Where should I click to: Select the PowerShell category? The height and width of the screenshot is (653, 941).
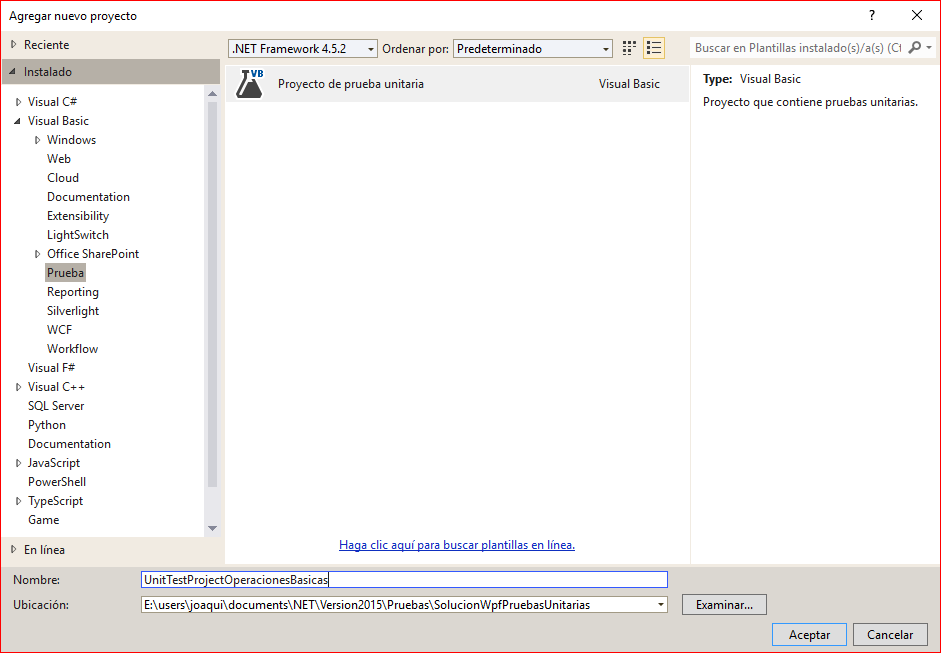57,482
